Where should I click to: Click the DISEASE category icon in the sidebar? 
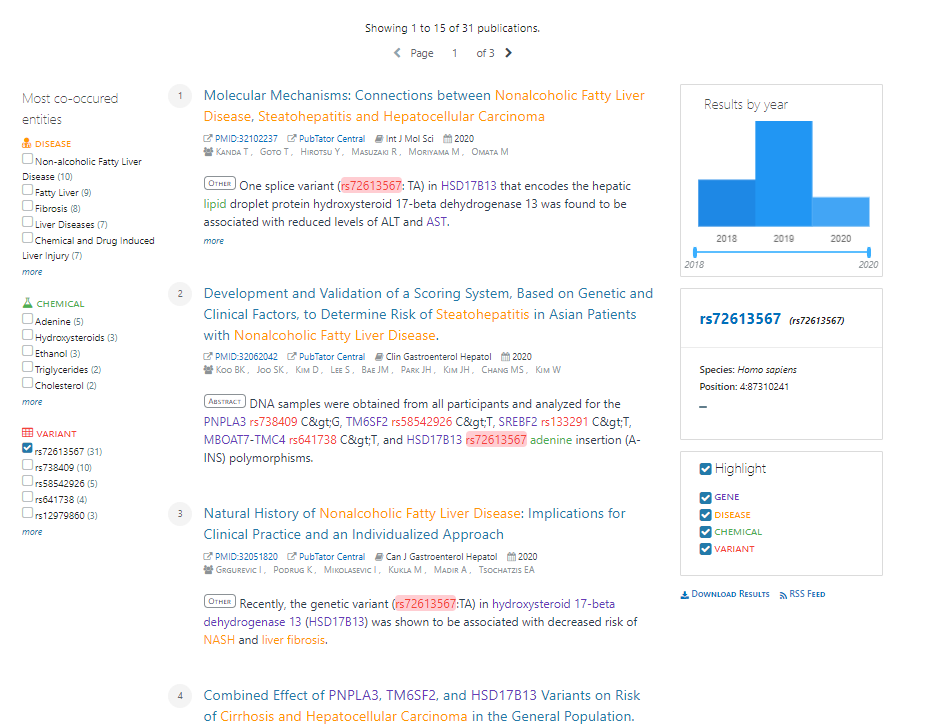coord(25,143)
